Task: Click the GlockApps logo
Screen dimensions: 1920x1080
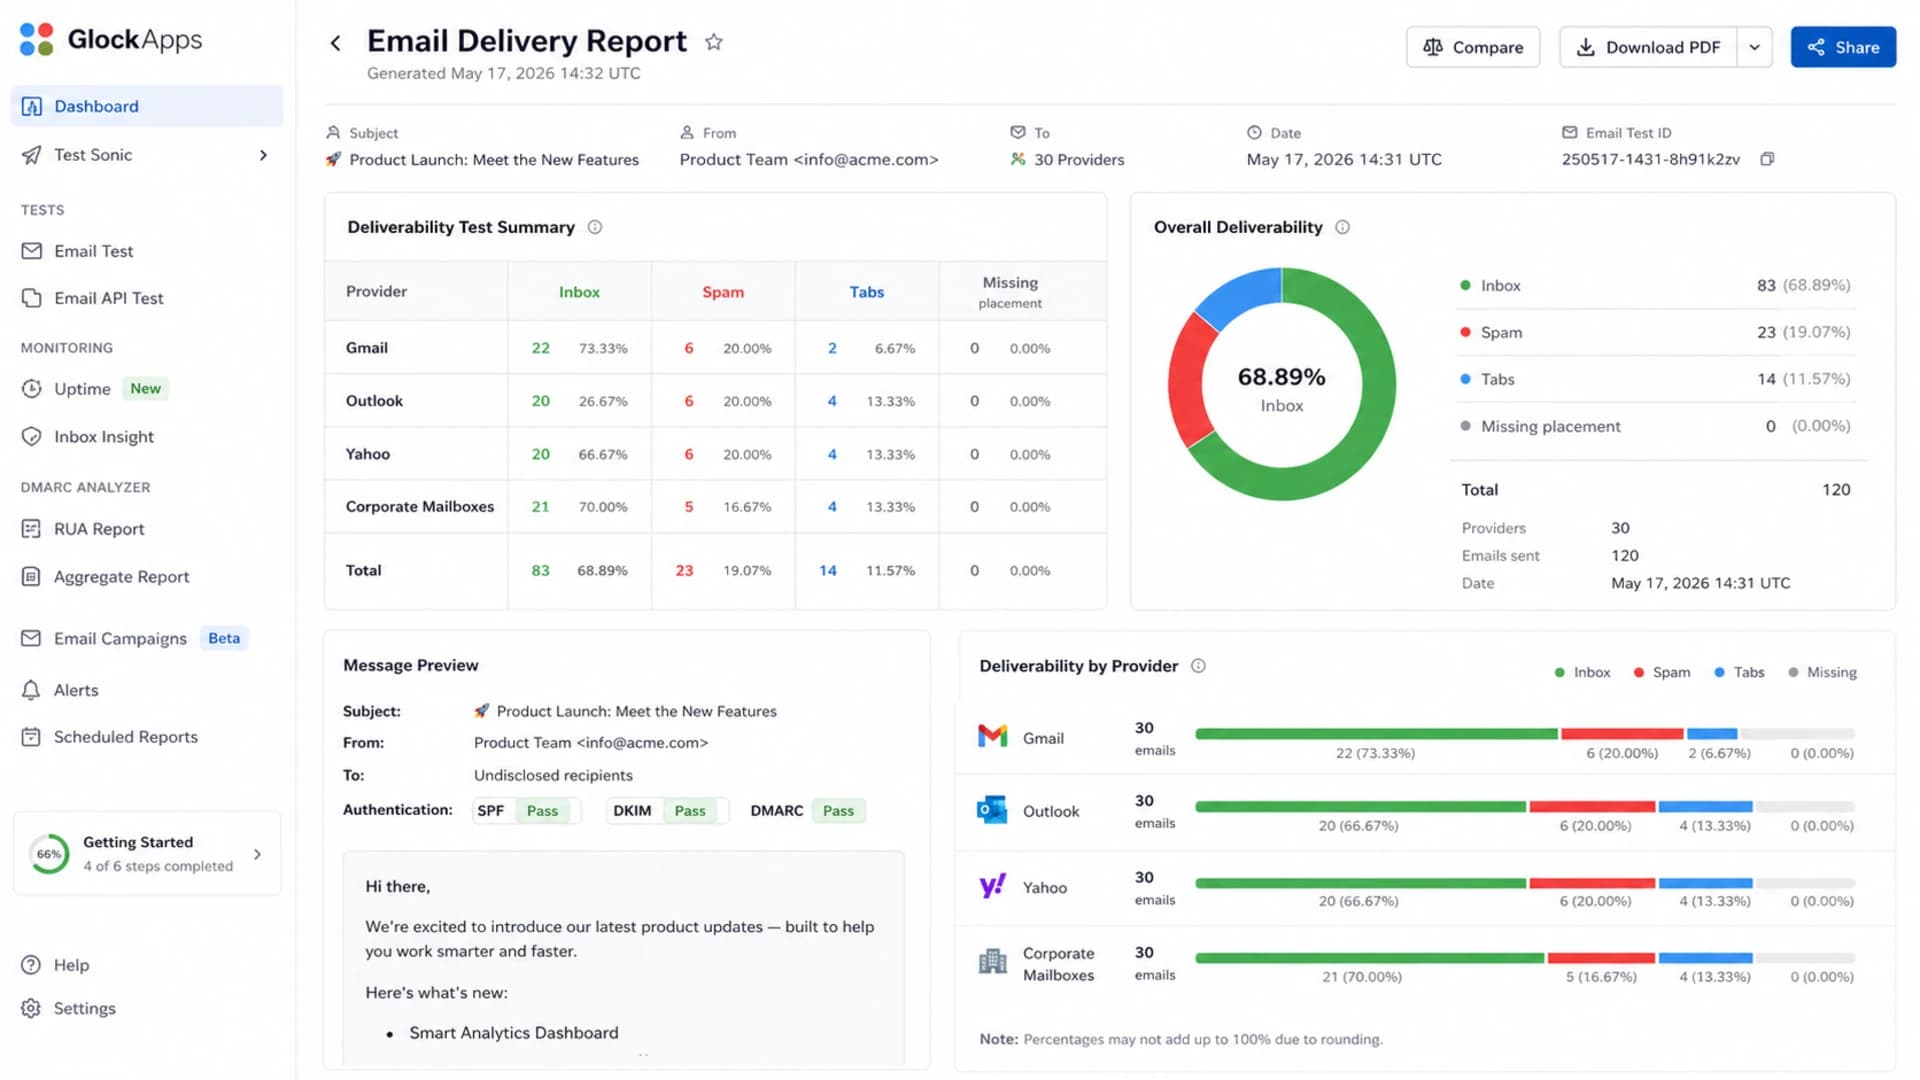Action: (x=111, y=40)
